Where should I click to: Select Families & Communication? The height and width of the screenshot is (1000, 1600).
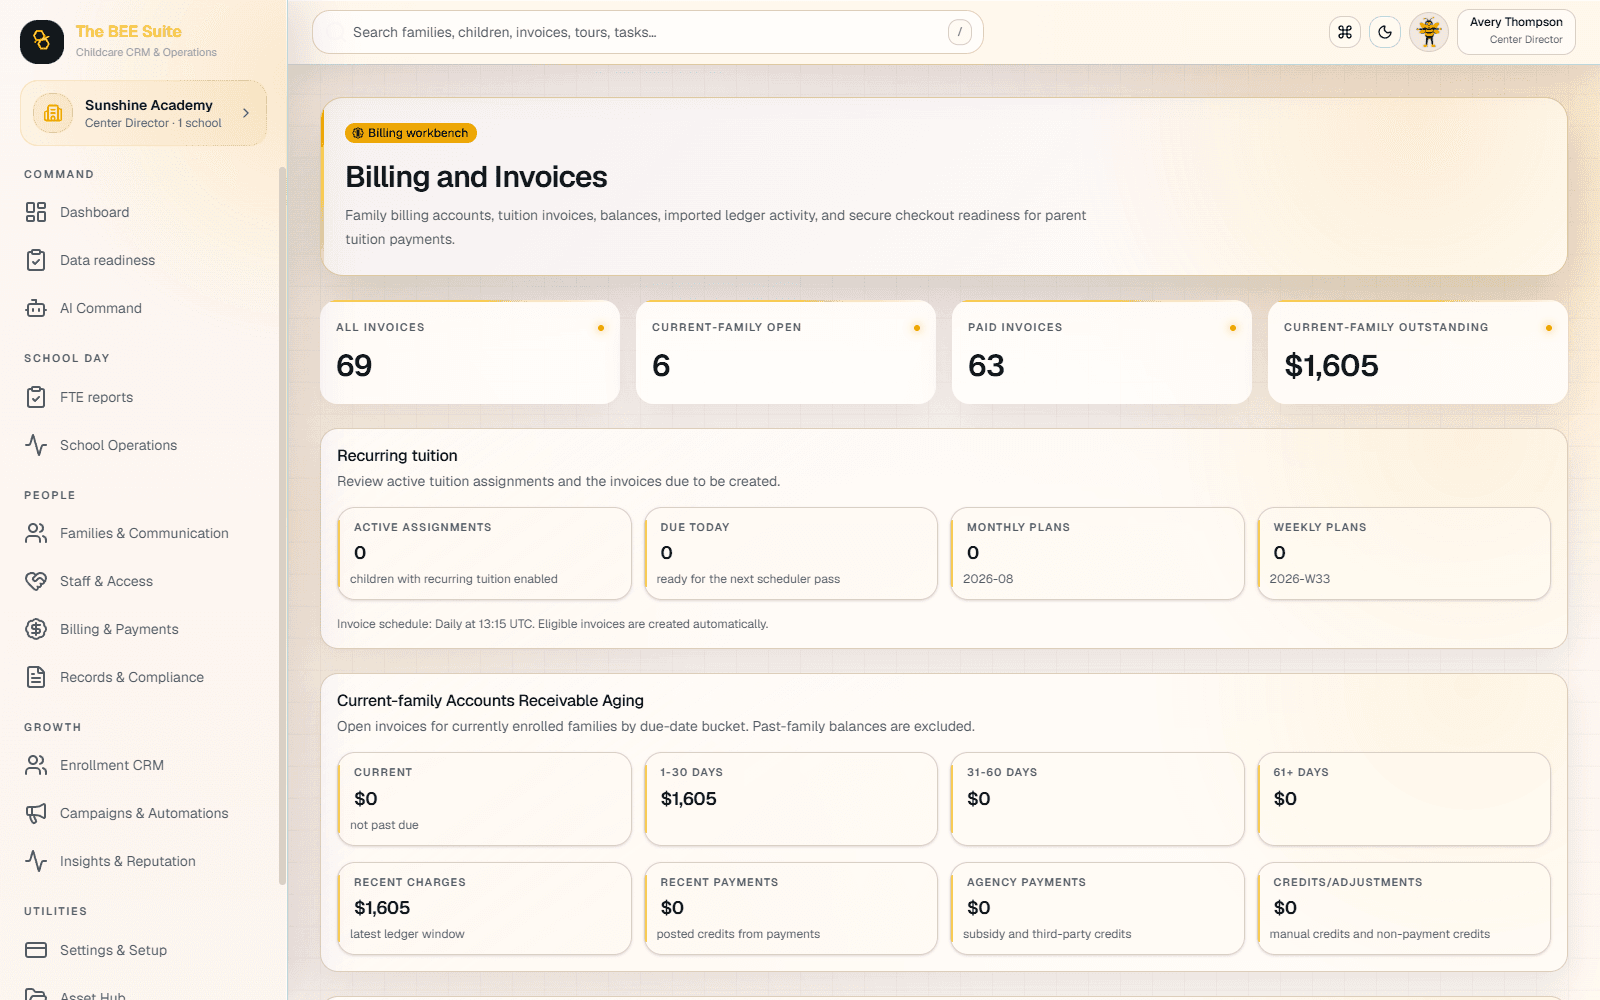point(144,533)
